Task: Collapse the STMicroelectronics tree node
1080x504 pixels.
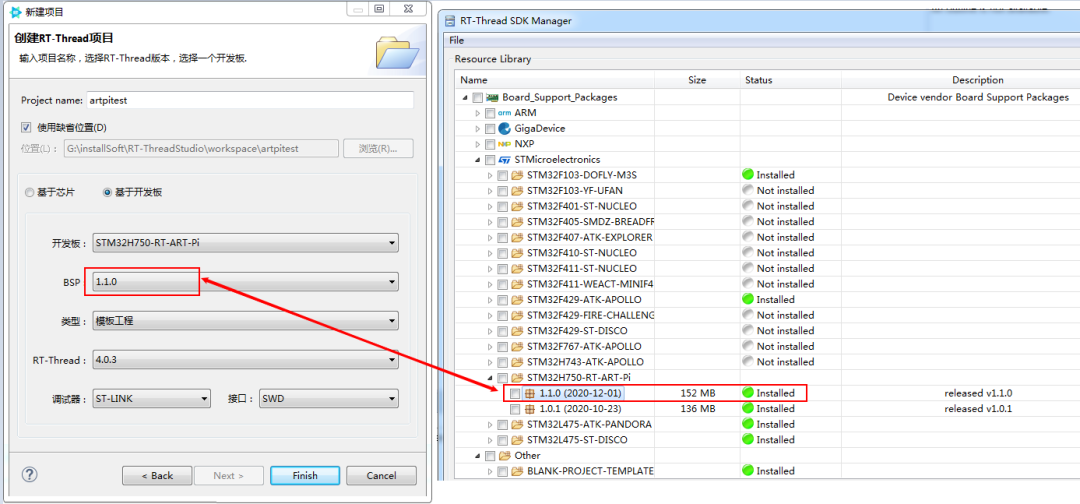Action: 478,160
